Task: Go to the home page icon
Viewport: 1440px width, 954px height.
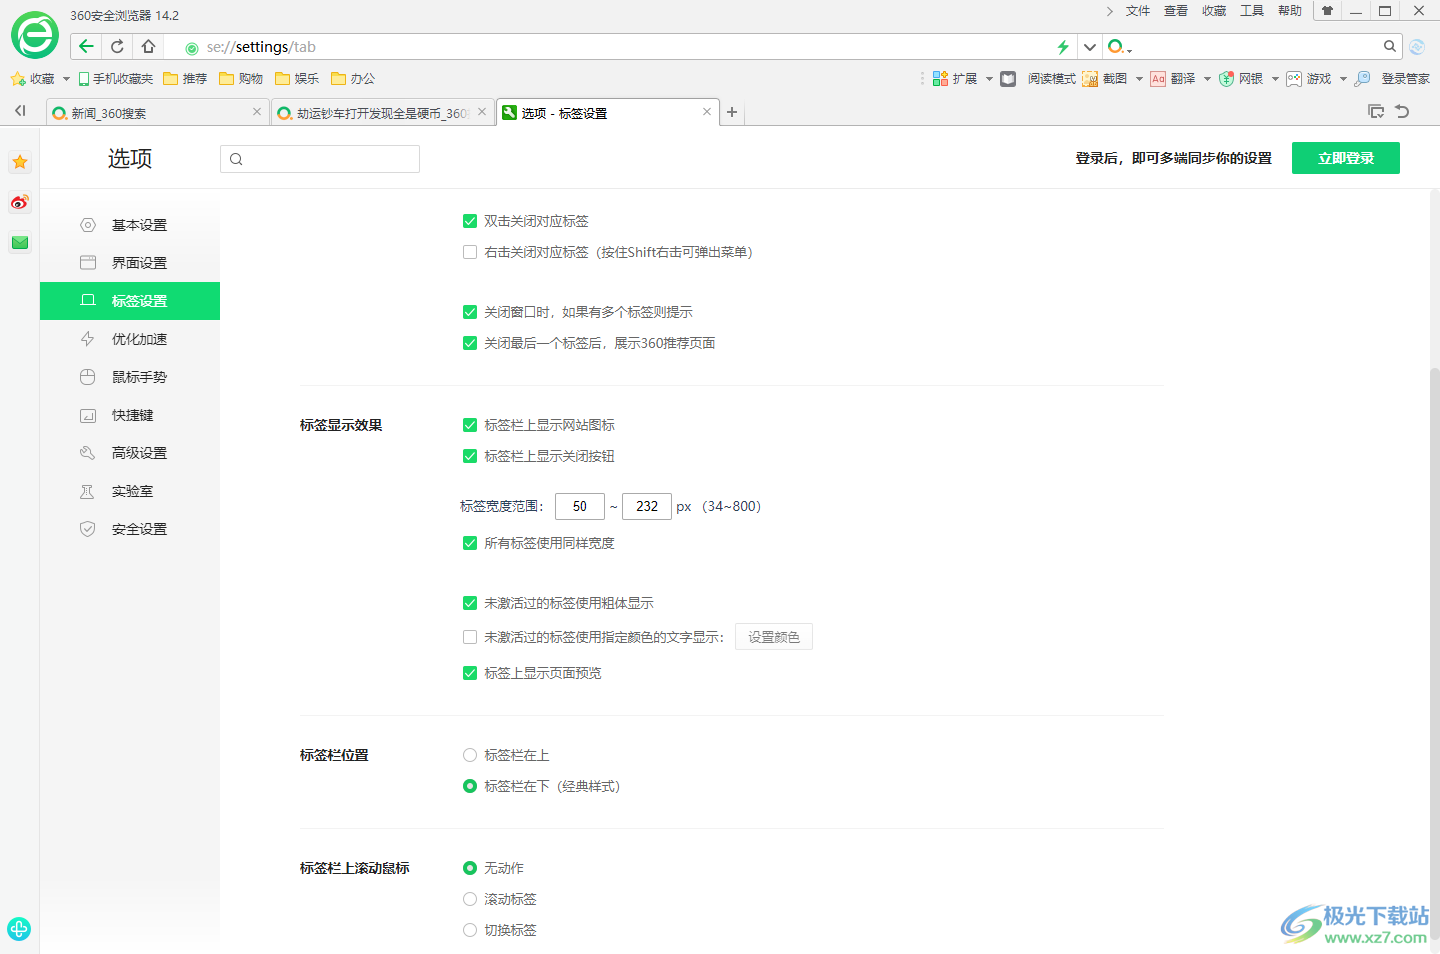Action: tap(148, 46)
